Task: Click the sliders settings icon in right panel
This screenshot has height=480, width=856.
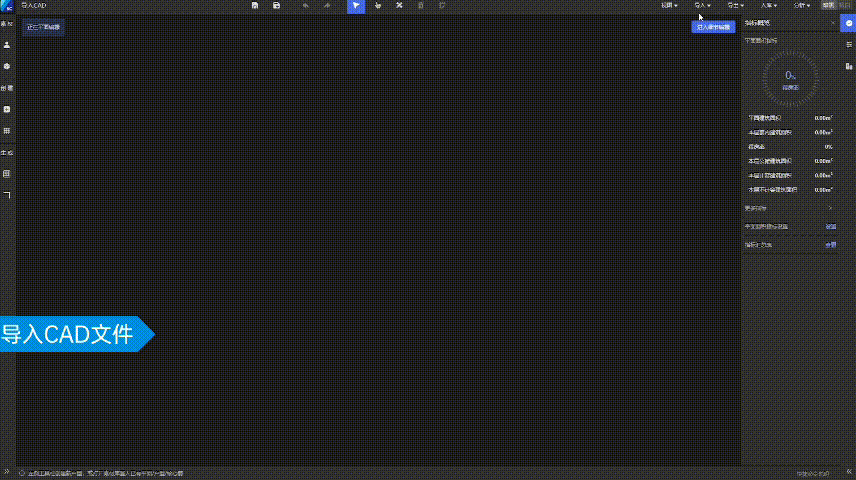Action: tap(848, 45)
